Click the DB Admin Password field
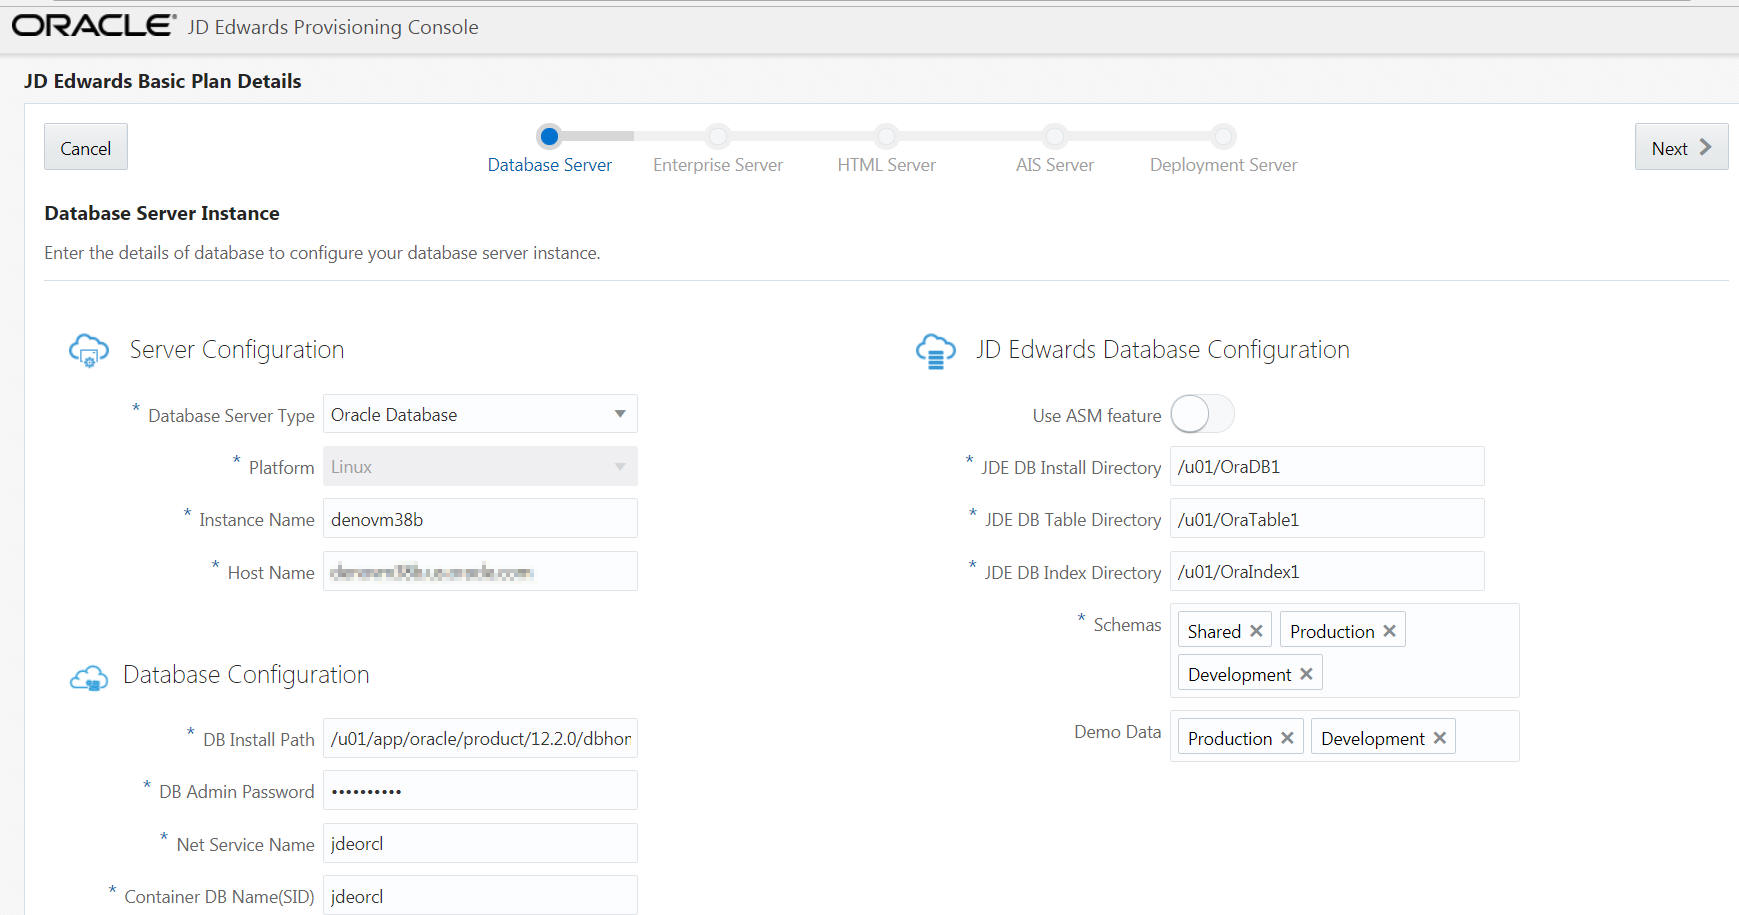 [x=479, y=790]
